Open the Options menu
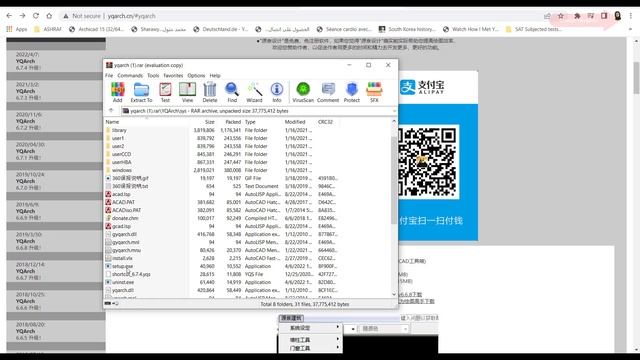Viewport: 640px width, 360px height. (x=196, y=76)
